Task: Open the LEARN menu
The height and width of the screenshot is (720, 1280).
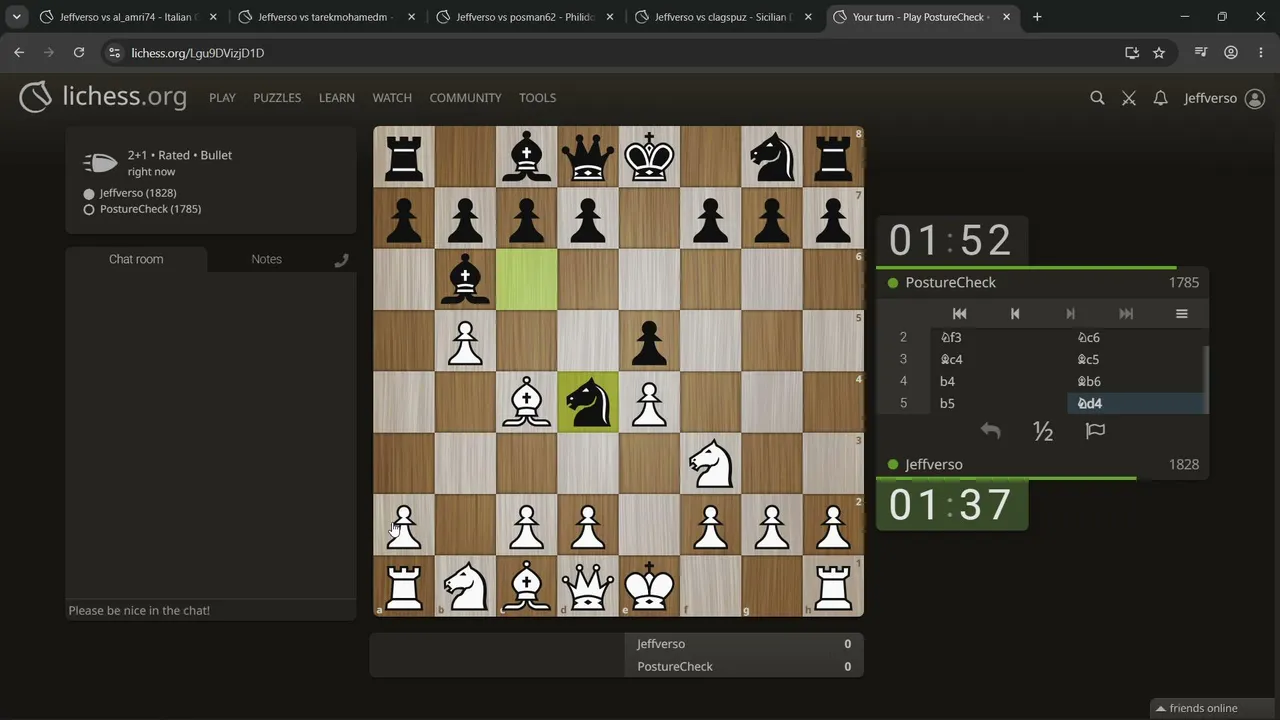Action: (x=336, y=98)
